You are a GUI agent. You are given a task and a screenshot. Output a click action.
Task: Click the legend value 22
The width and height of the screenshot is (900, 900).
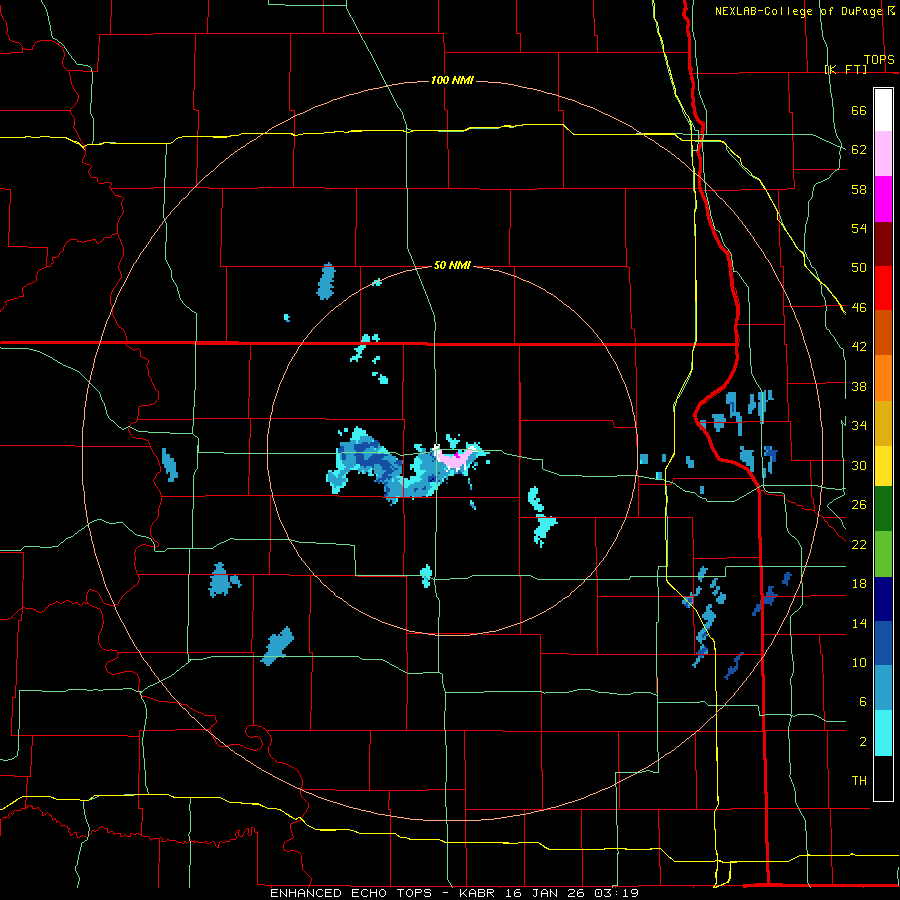(x=859, y=544)
